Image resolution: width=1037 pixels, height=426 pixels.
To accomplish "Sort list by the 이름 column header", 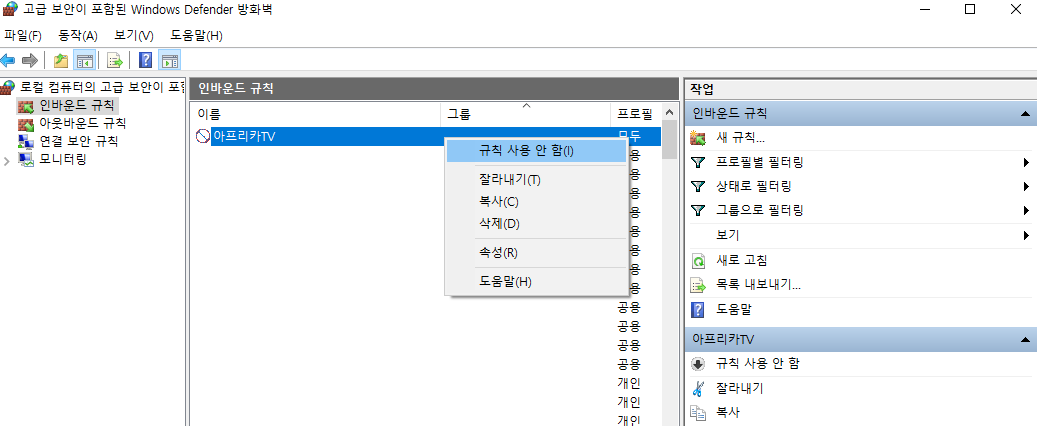I will coord(315,114).
